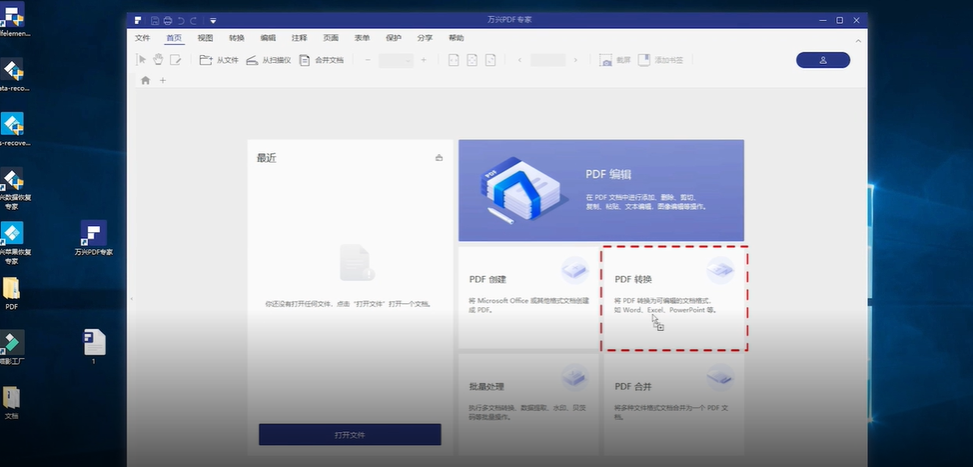Switch to the 表单 tab
The width and height of the screenshot is (973, 467).
click(x=362, y=38)
